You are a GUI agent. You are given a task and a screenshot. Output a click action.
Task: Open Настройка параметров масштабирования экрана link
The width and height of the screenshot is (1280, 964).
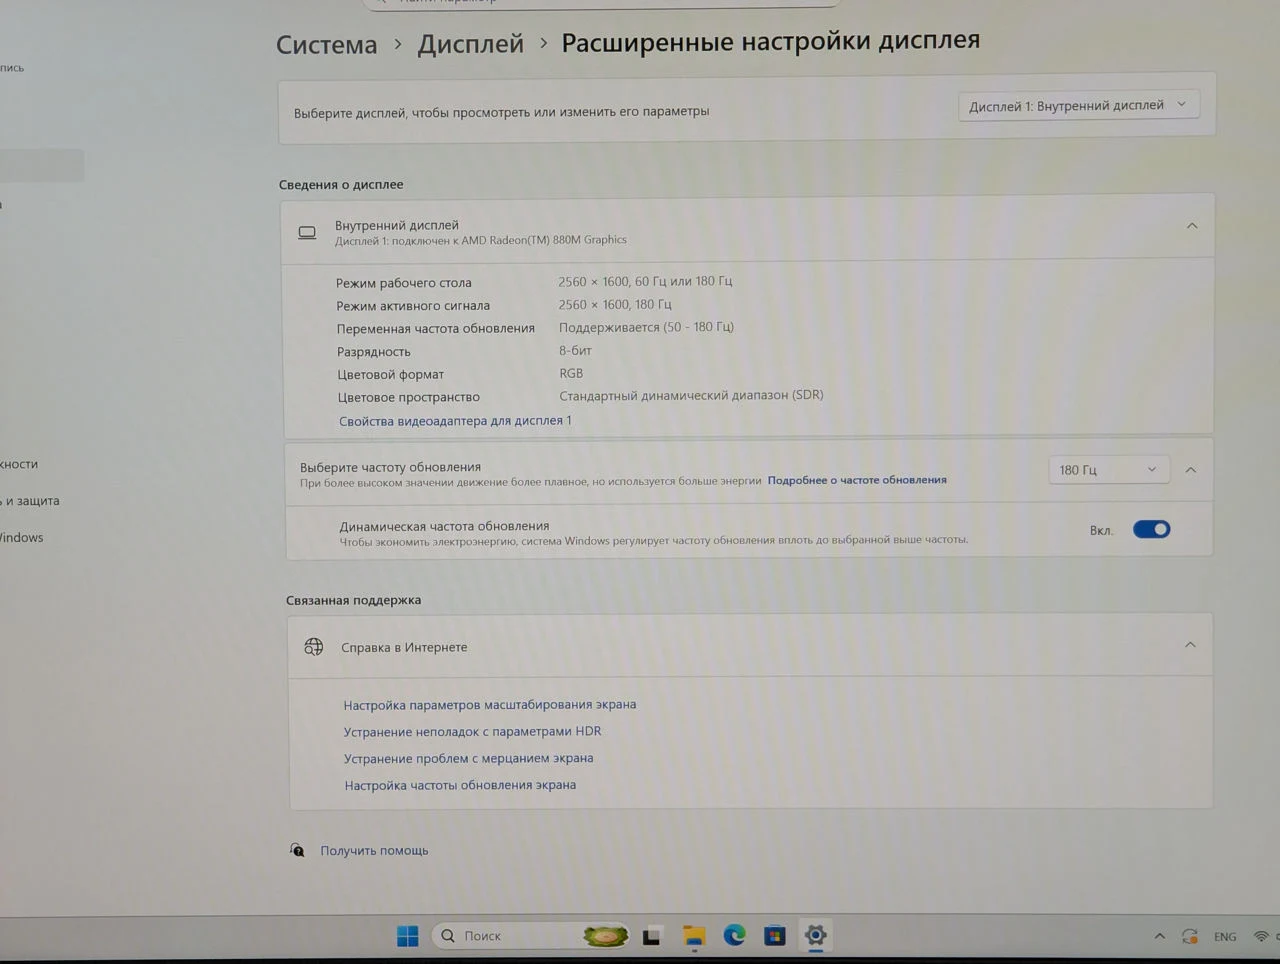coord(490,705)
